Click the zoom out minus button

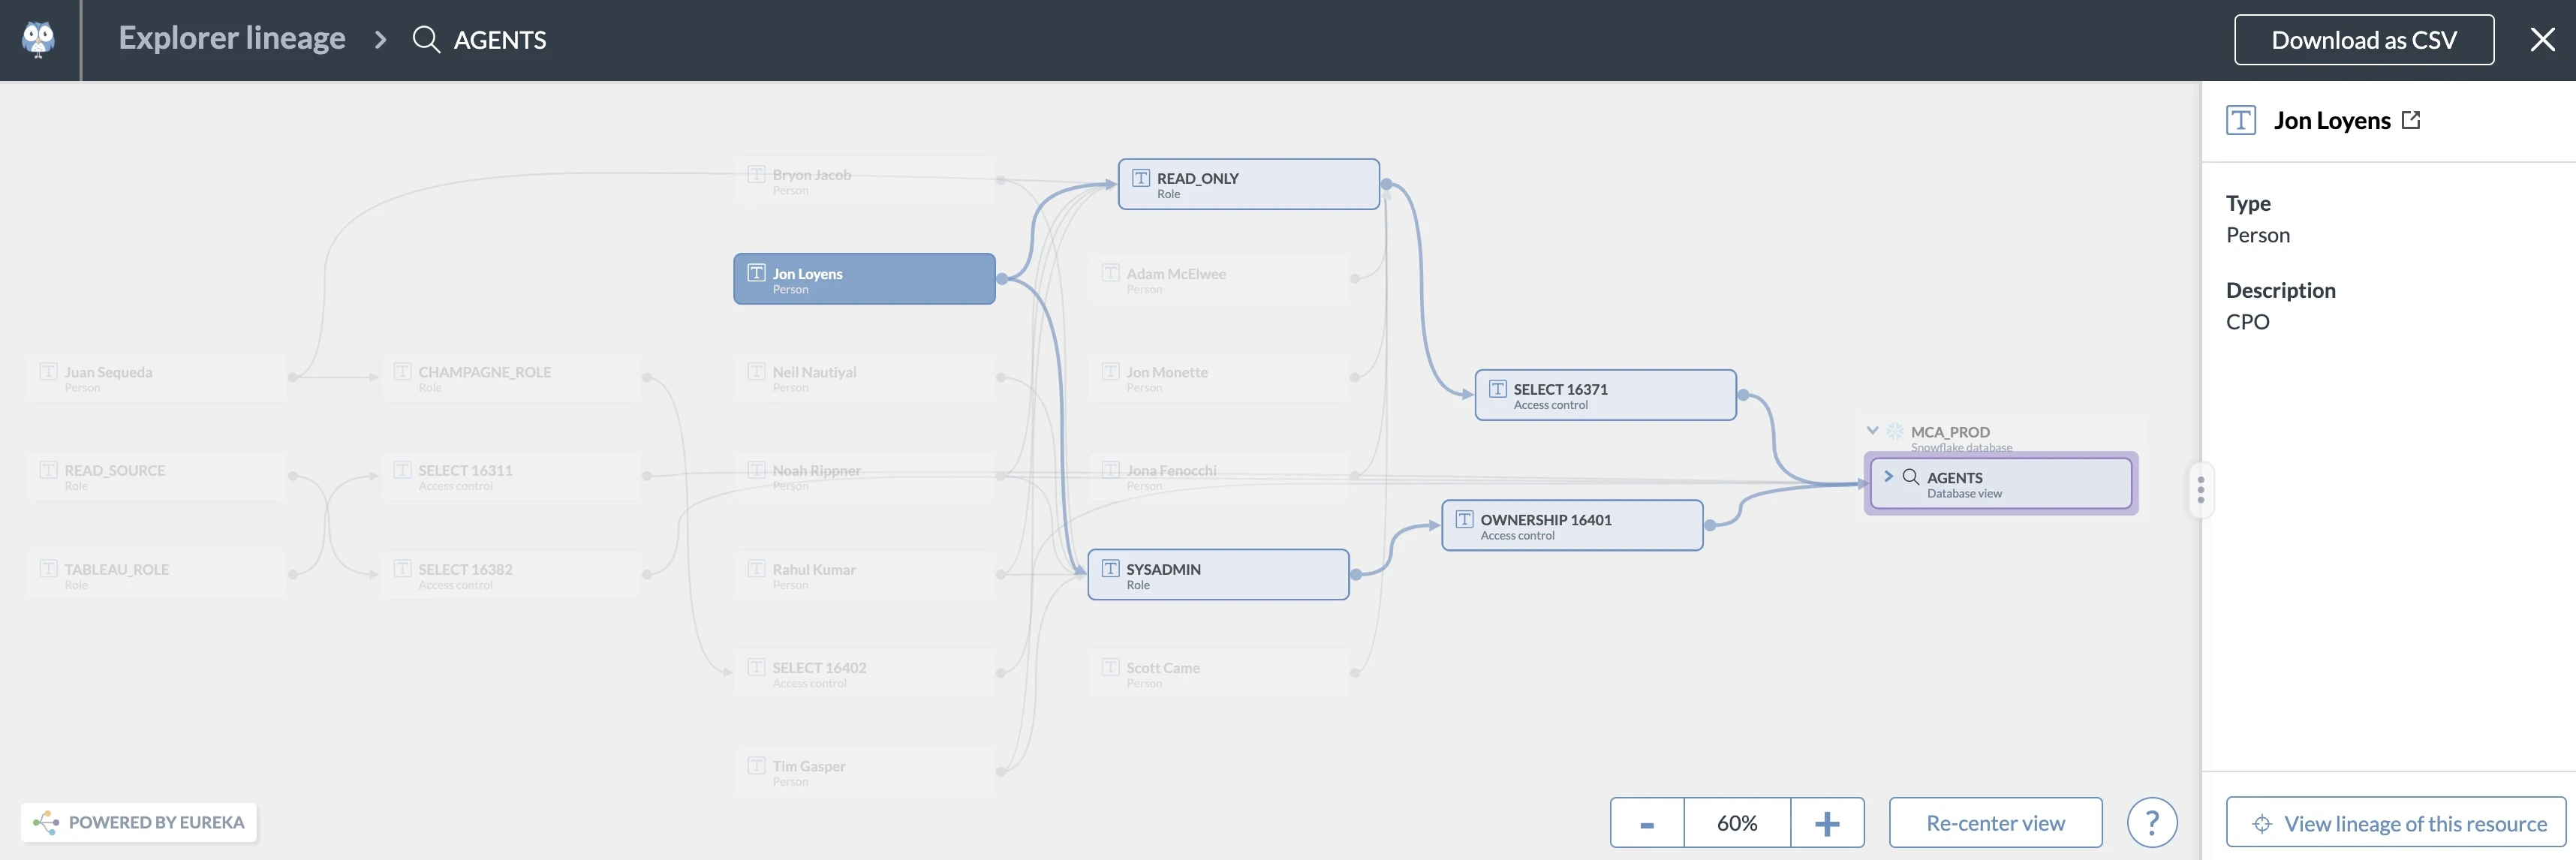pos(1647,822)
